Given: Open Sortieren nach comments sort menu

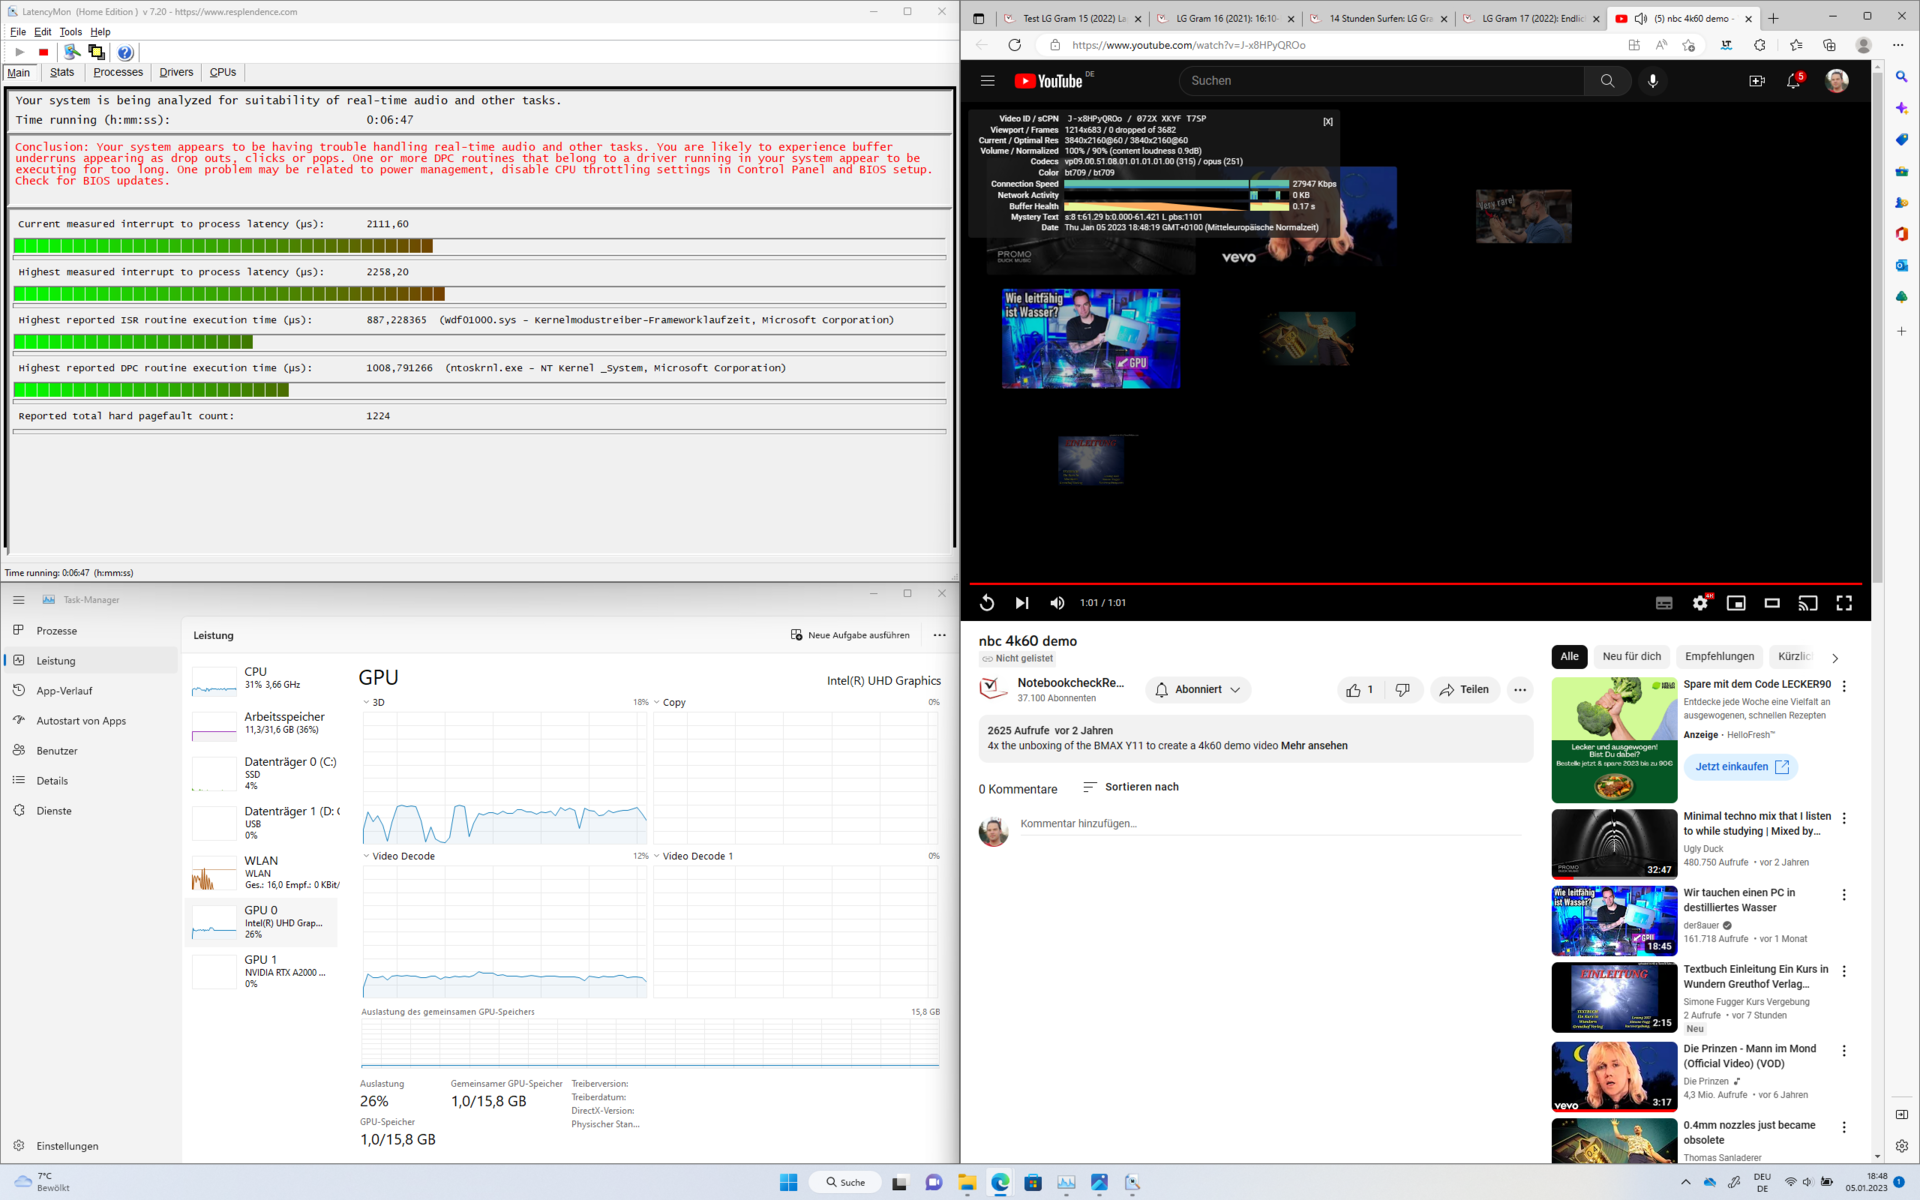Looking at the screenshot, I should [1131, 787].
